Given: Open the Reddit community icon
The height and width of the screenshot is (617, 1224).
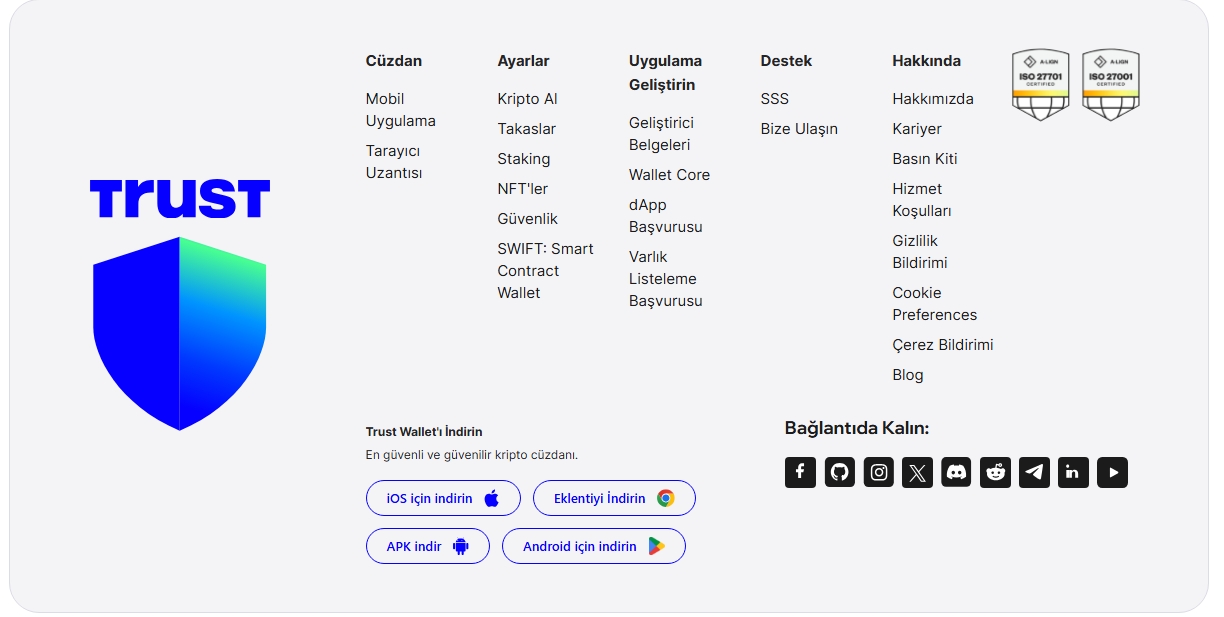Looking at the screenshot, I should [x=995, y=472].
